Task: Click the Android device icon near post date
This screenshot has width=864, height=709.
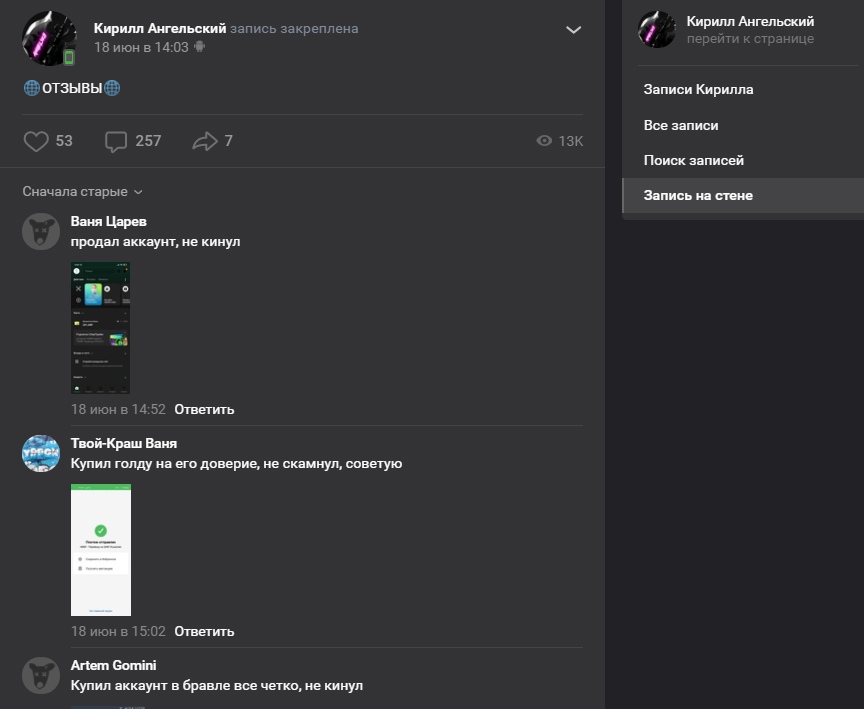Action: pyautogui.click(x=200, y=47)
